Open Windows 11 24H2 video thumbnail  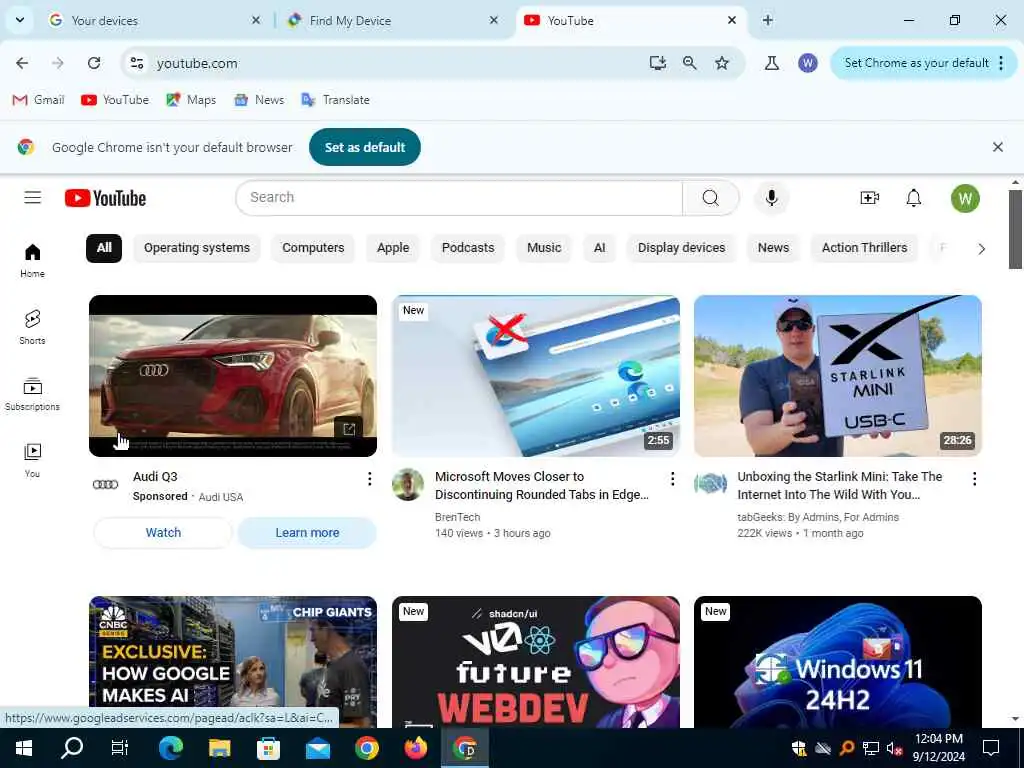[838, 662]
